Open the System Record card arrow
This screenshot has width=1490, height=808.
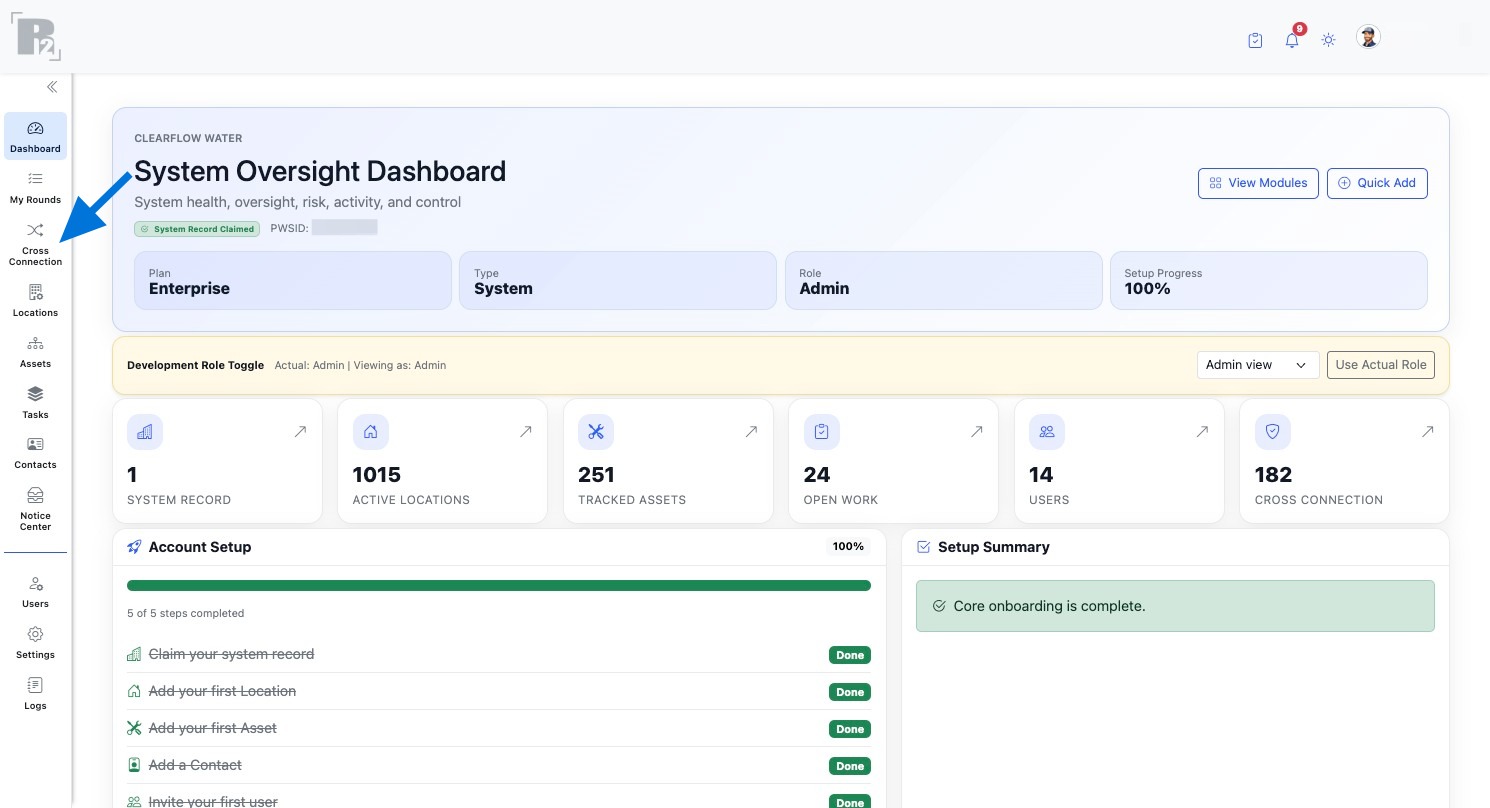coord(300,432)
